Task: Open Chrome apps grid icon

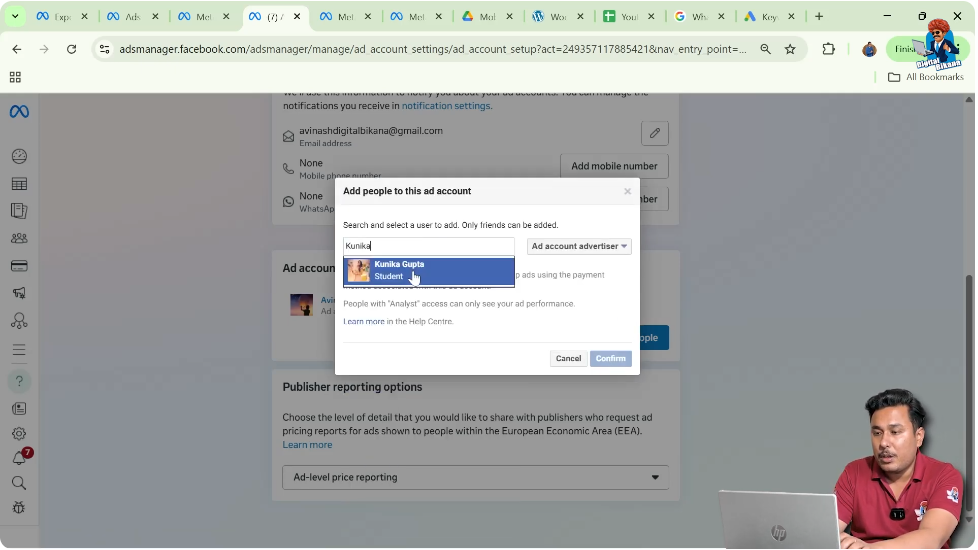Action: (15, 77)
